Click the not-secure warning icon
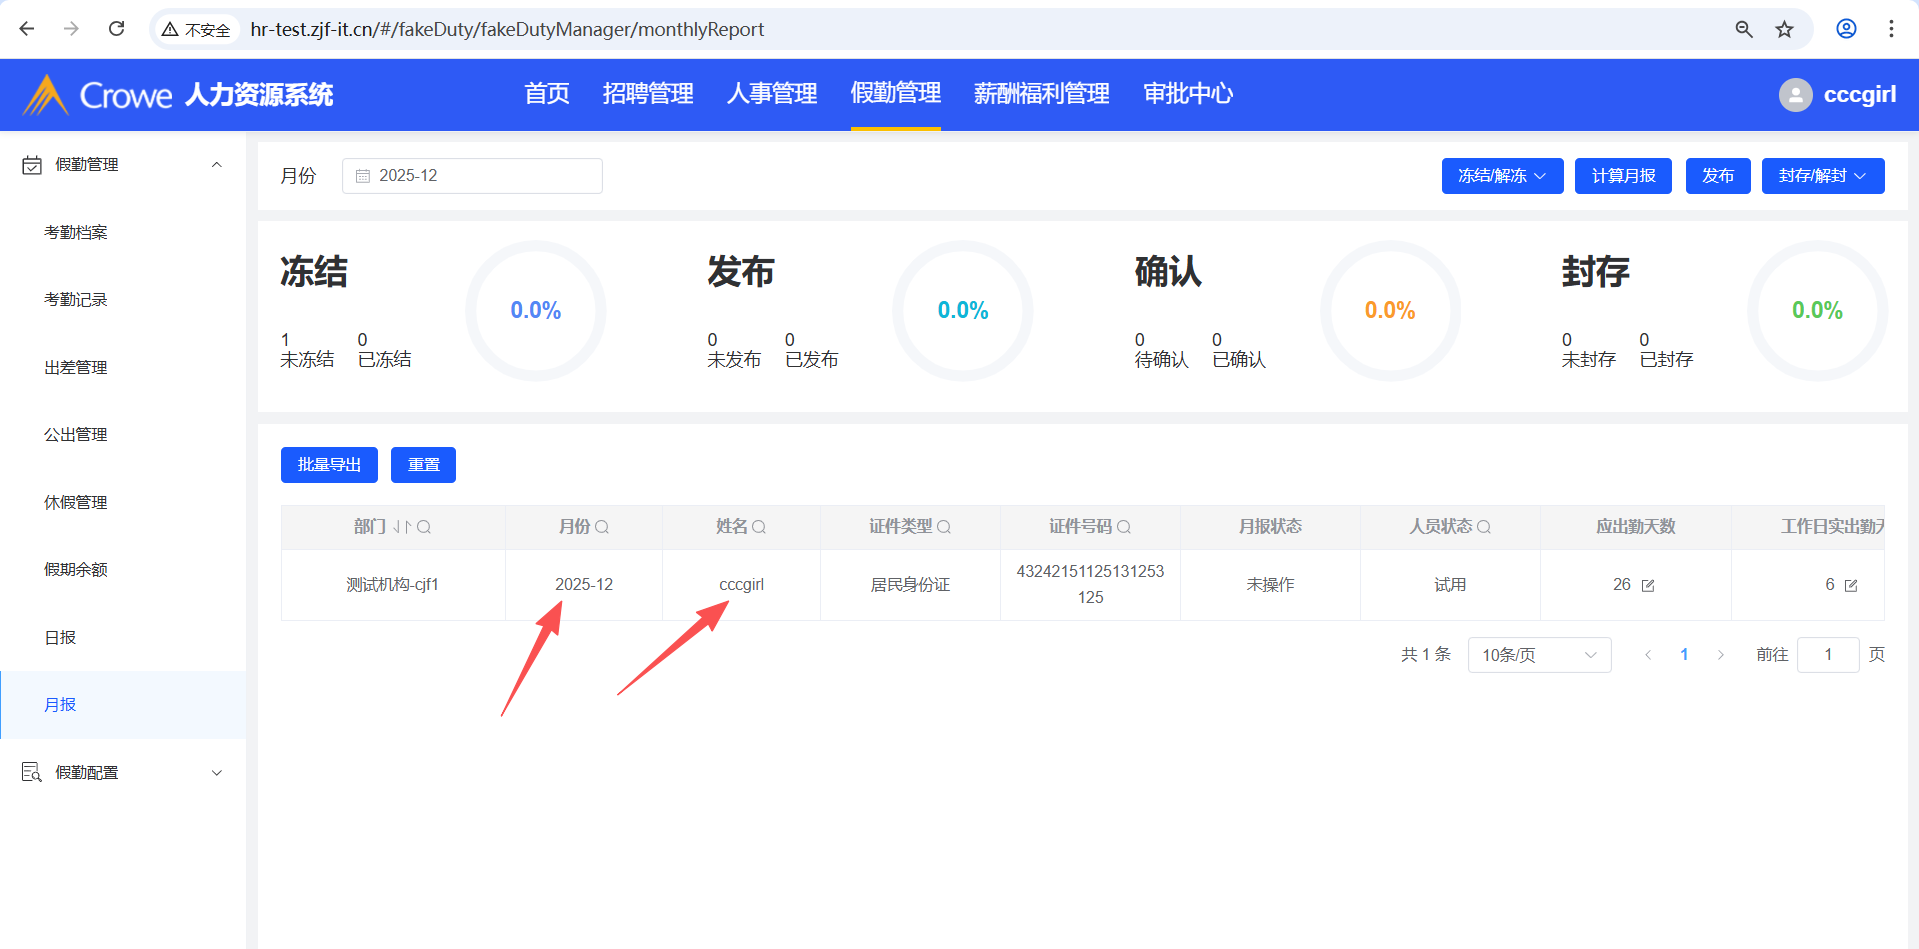 click(170, 30)
